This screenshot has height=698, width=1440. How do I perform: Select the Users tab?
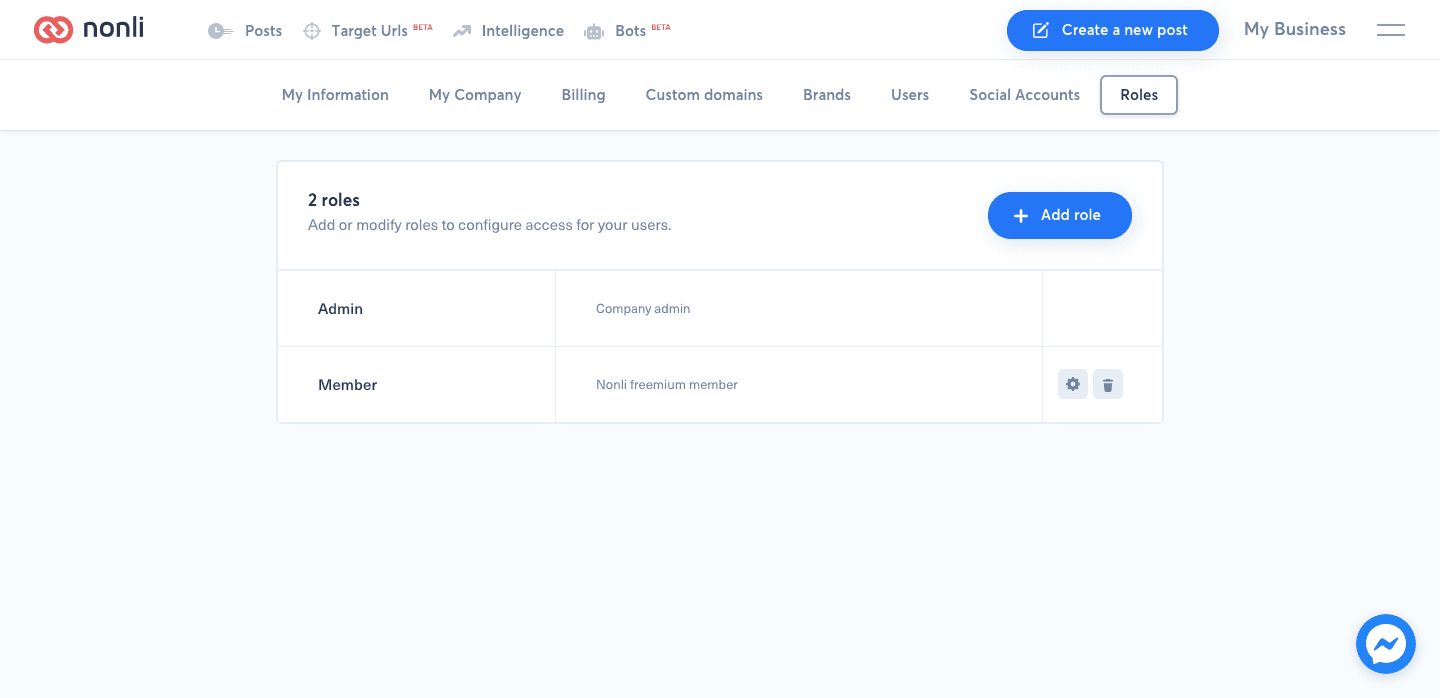point(910,95)
